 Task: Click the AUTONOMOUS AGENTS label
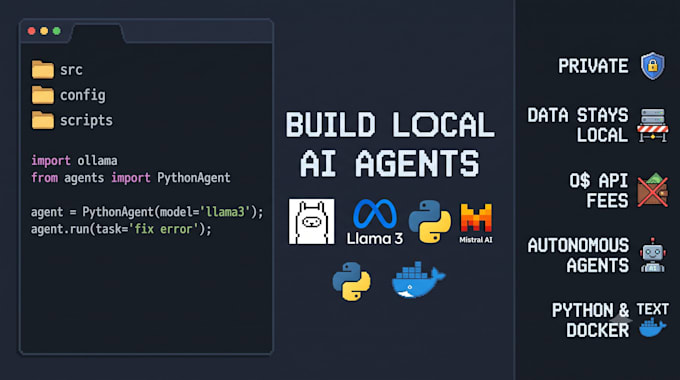578,255
